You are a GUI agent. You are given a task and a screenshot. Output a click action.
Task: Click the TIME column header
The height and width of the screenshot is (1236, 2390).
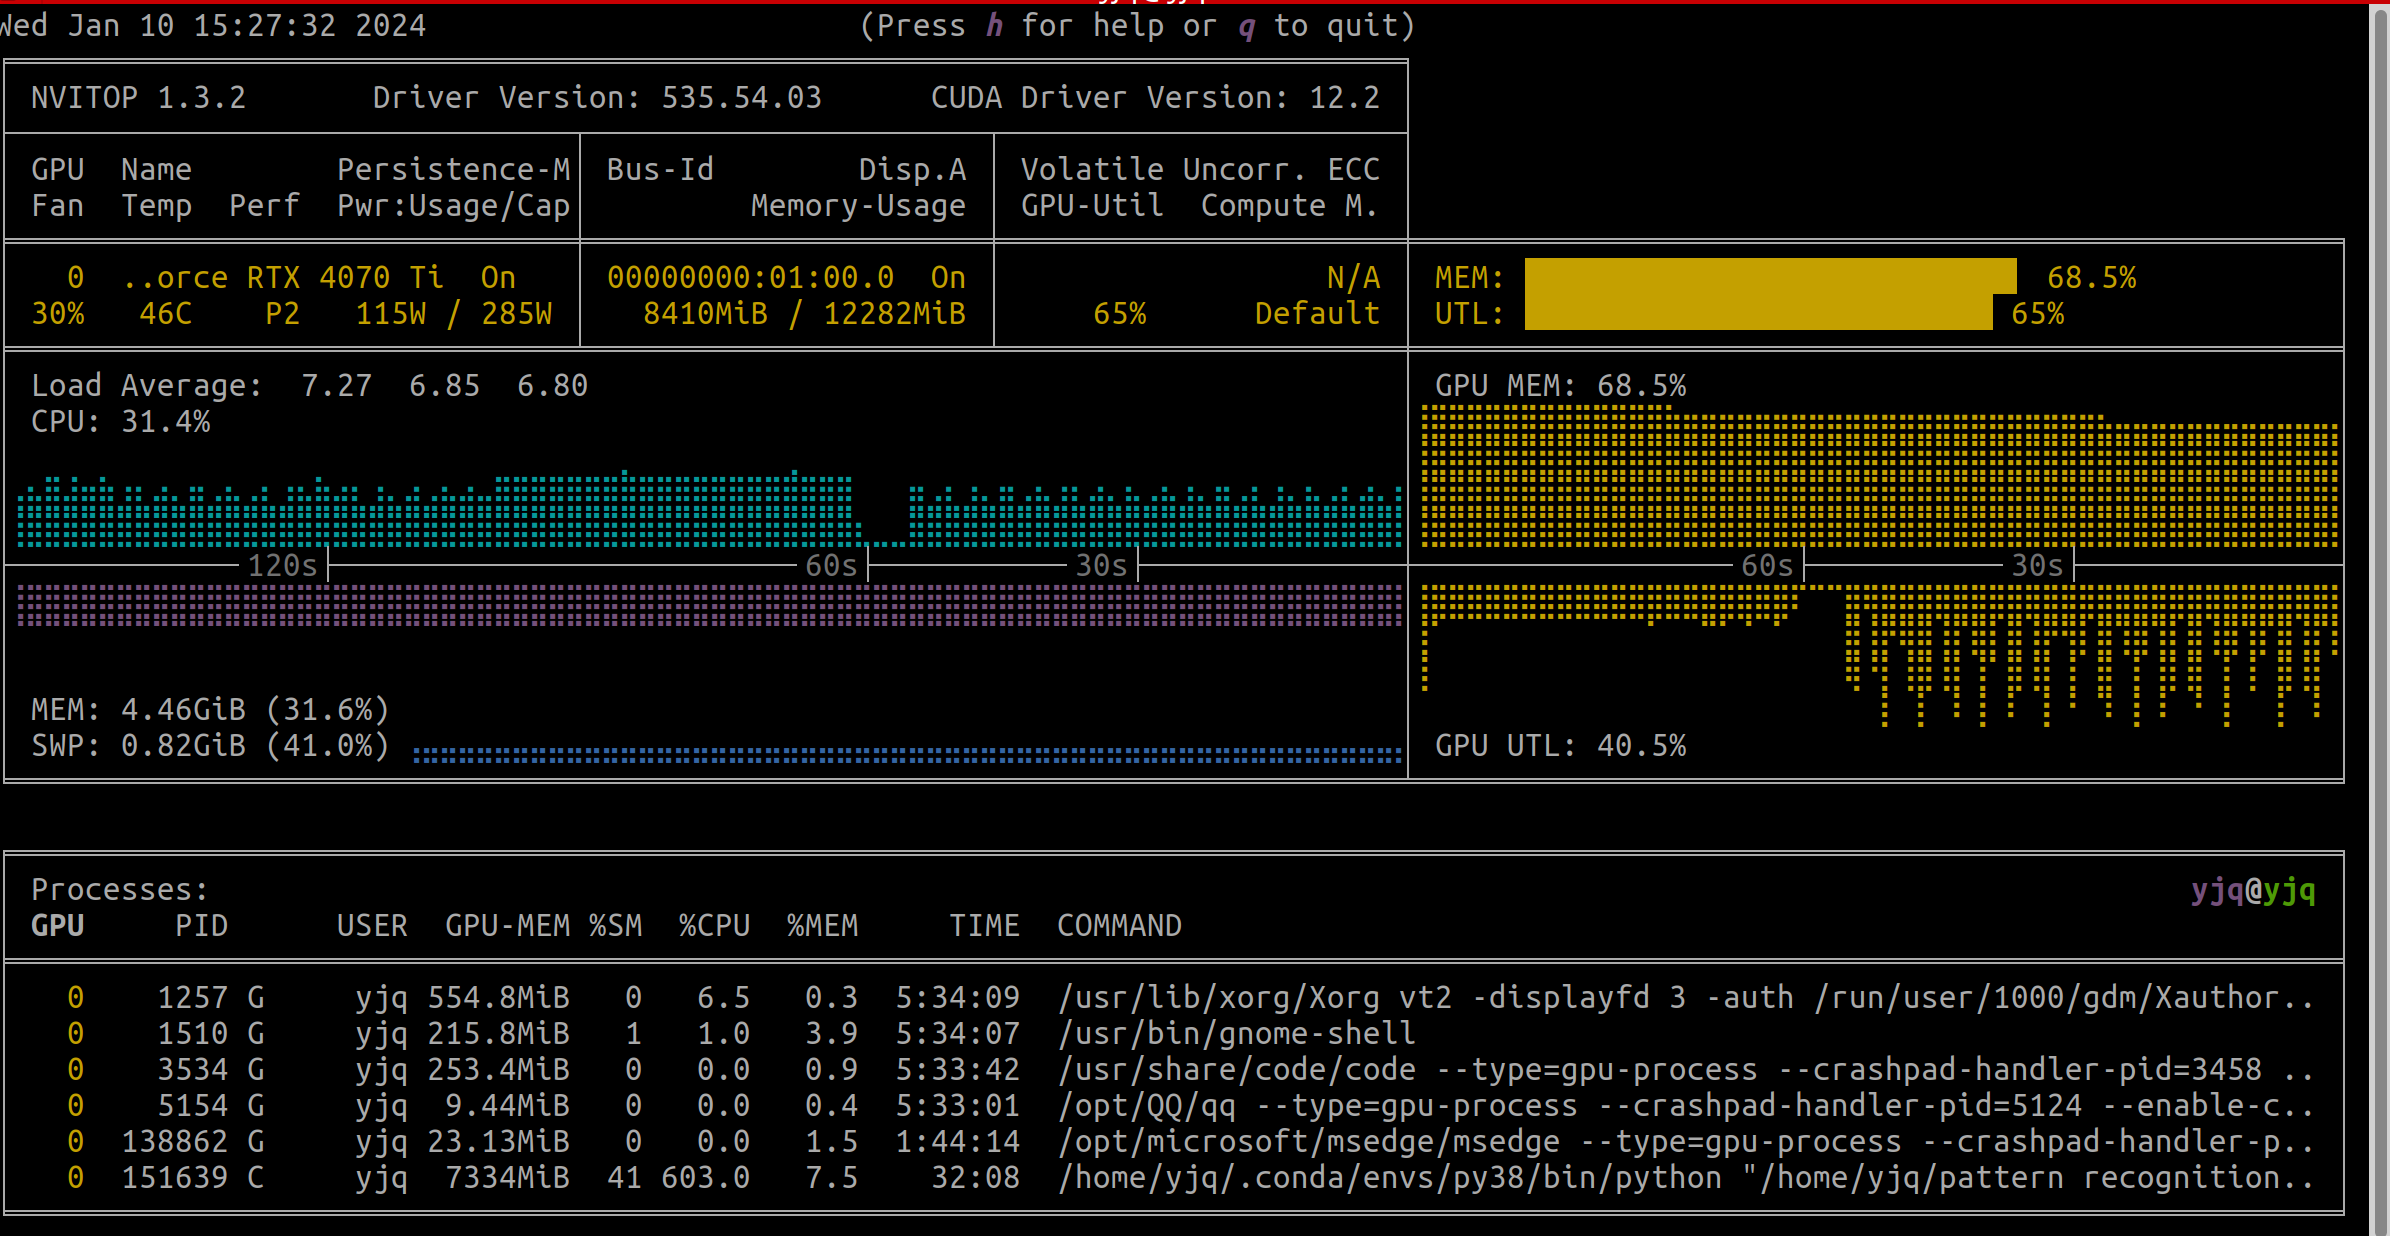point(984,925)
